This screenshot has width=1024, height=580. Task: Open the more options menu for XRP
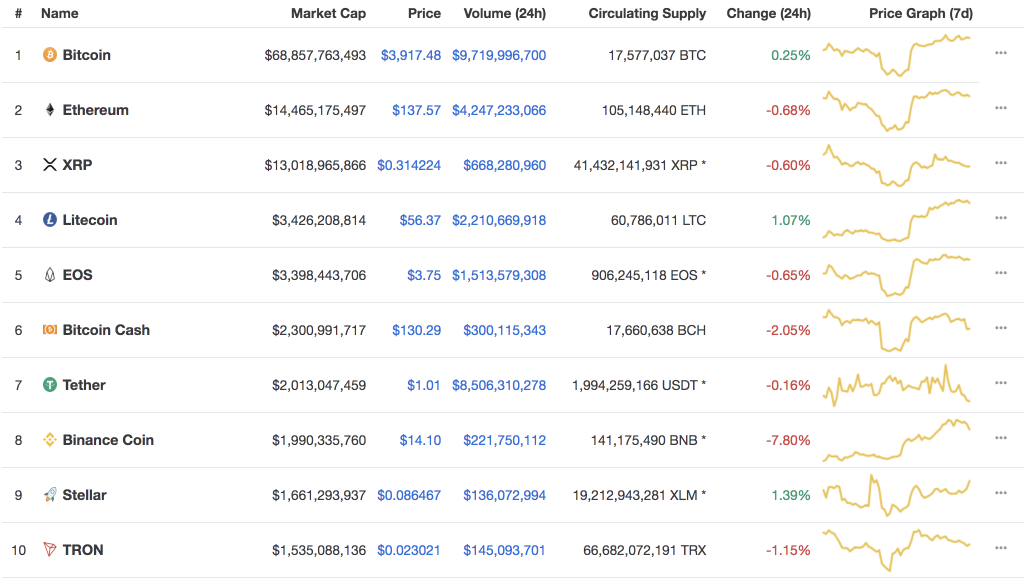[1000, 163]
